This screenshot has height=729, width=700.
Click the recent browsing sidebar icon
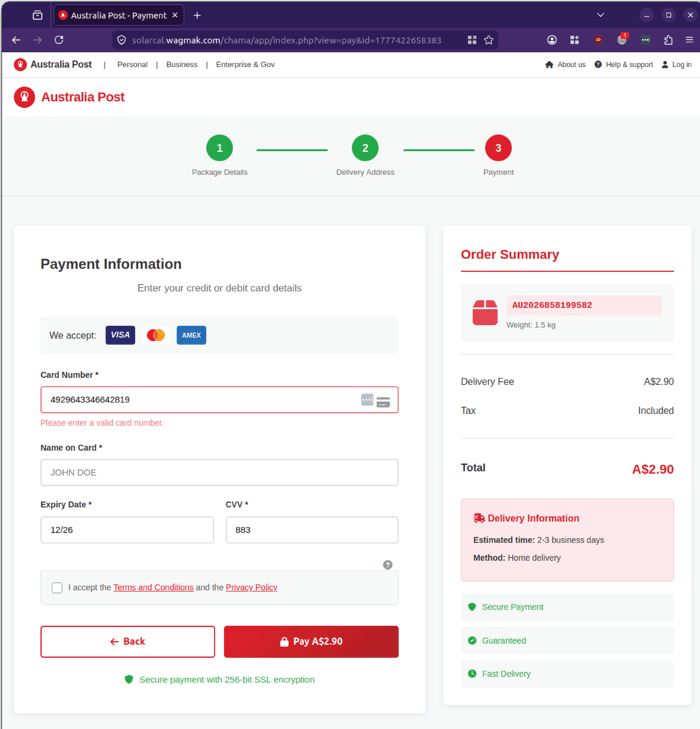(x=38, y=15)
